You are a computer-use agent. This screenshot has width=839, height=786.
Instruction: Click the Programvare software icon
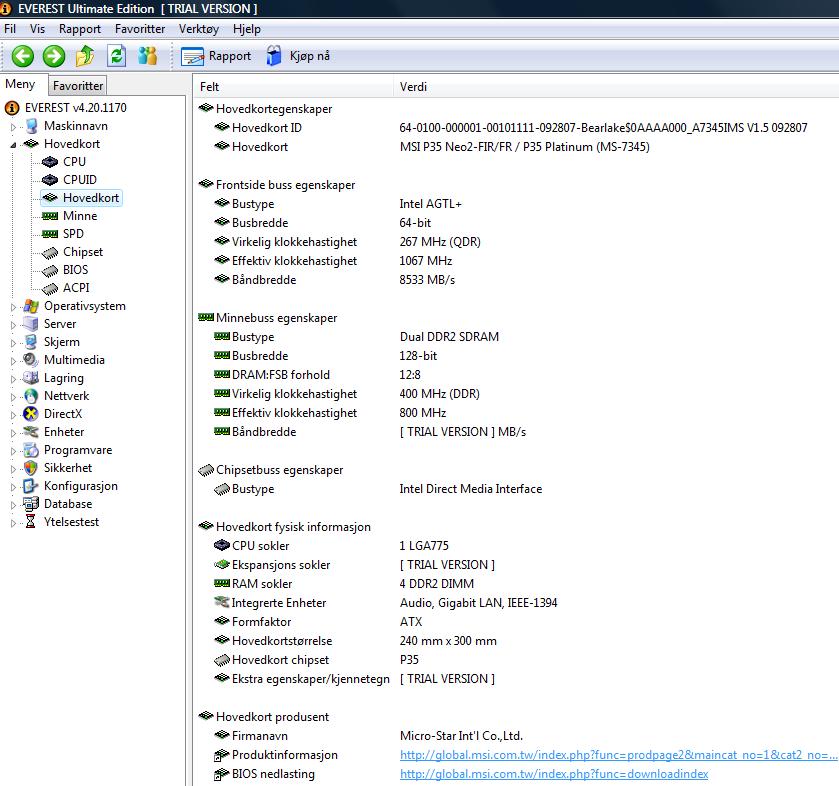[31, 450]
